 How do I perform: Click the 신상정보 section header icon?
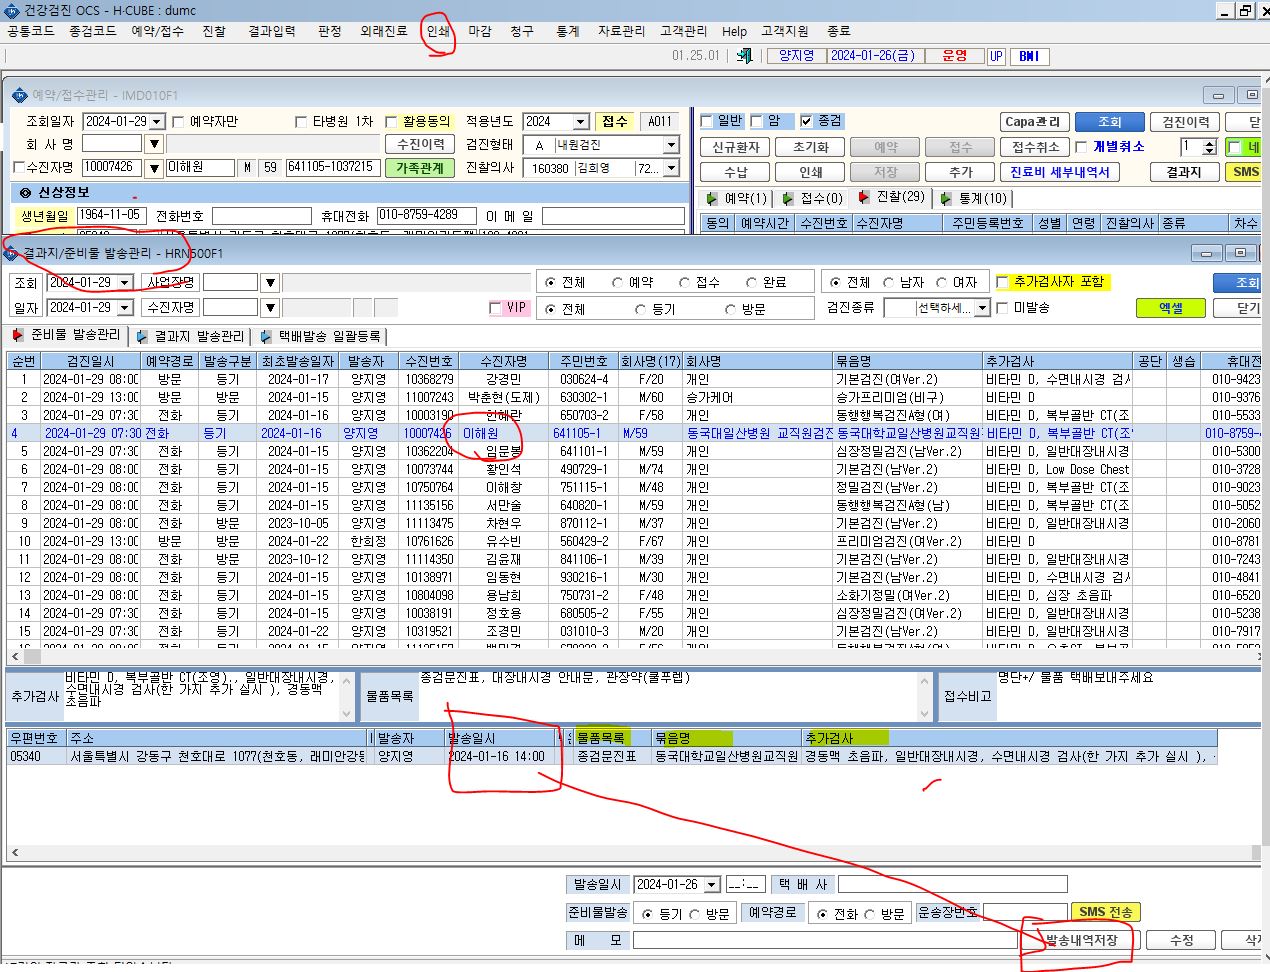[x=26, y=192]
